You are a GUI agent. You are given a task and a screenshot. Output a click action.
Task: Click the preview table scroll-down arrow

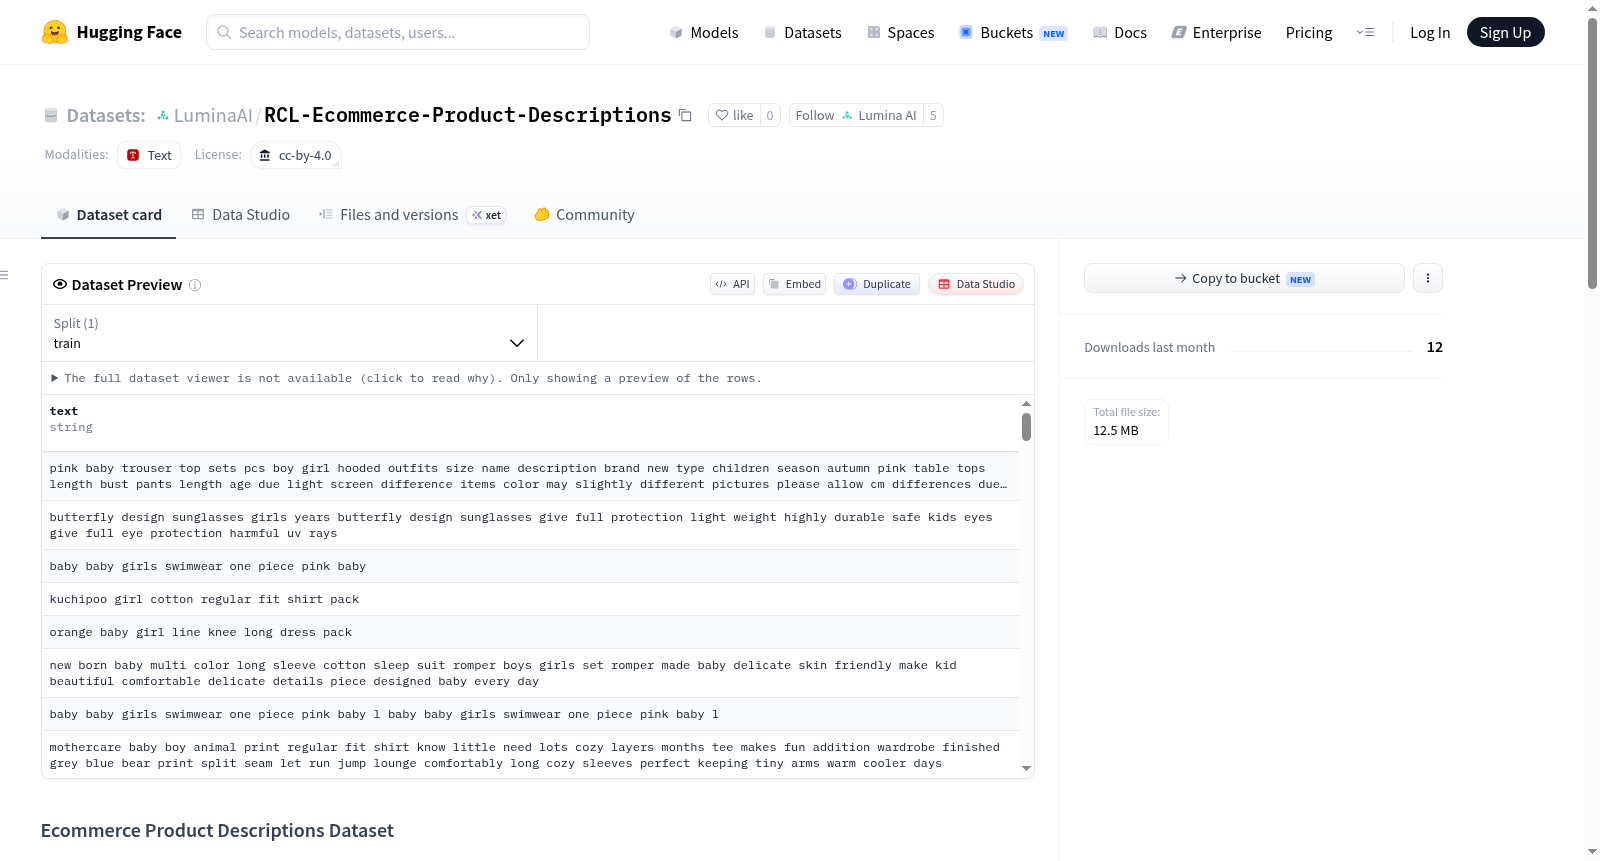1026,769
